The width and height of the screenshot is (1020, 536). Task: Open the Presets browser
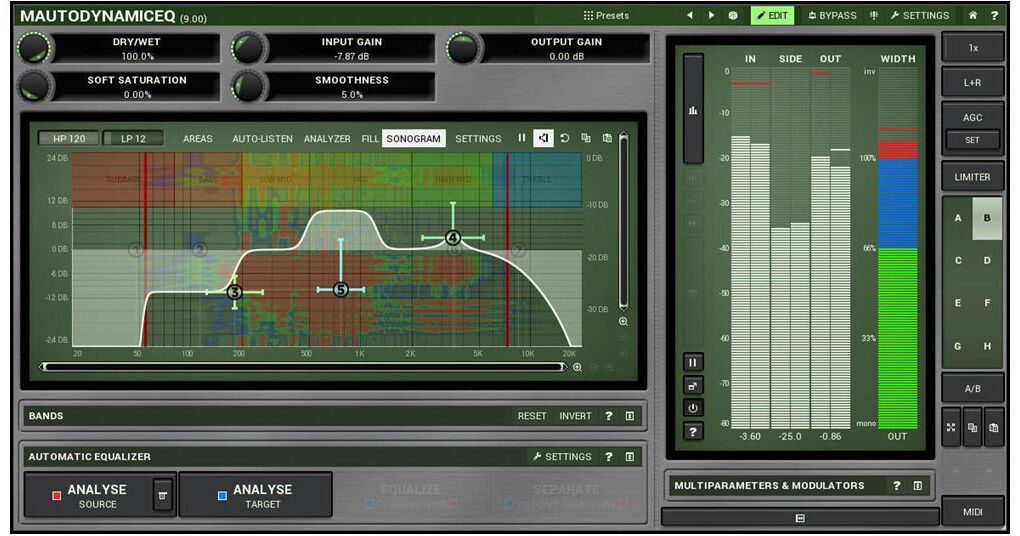click(606, 16)
